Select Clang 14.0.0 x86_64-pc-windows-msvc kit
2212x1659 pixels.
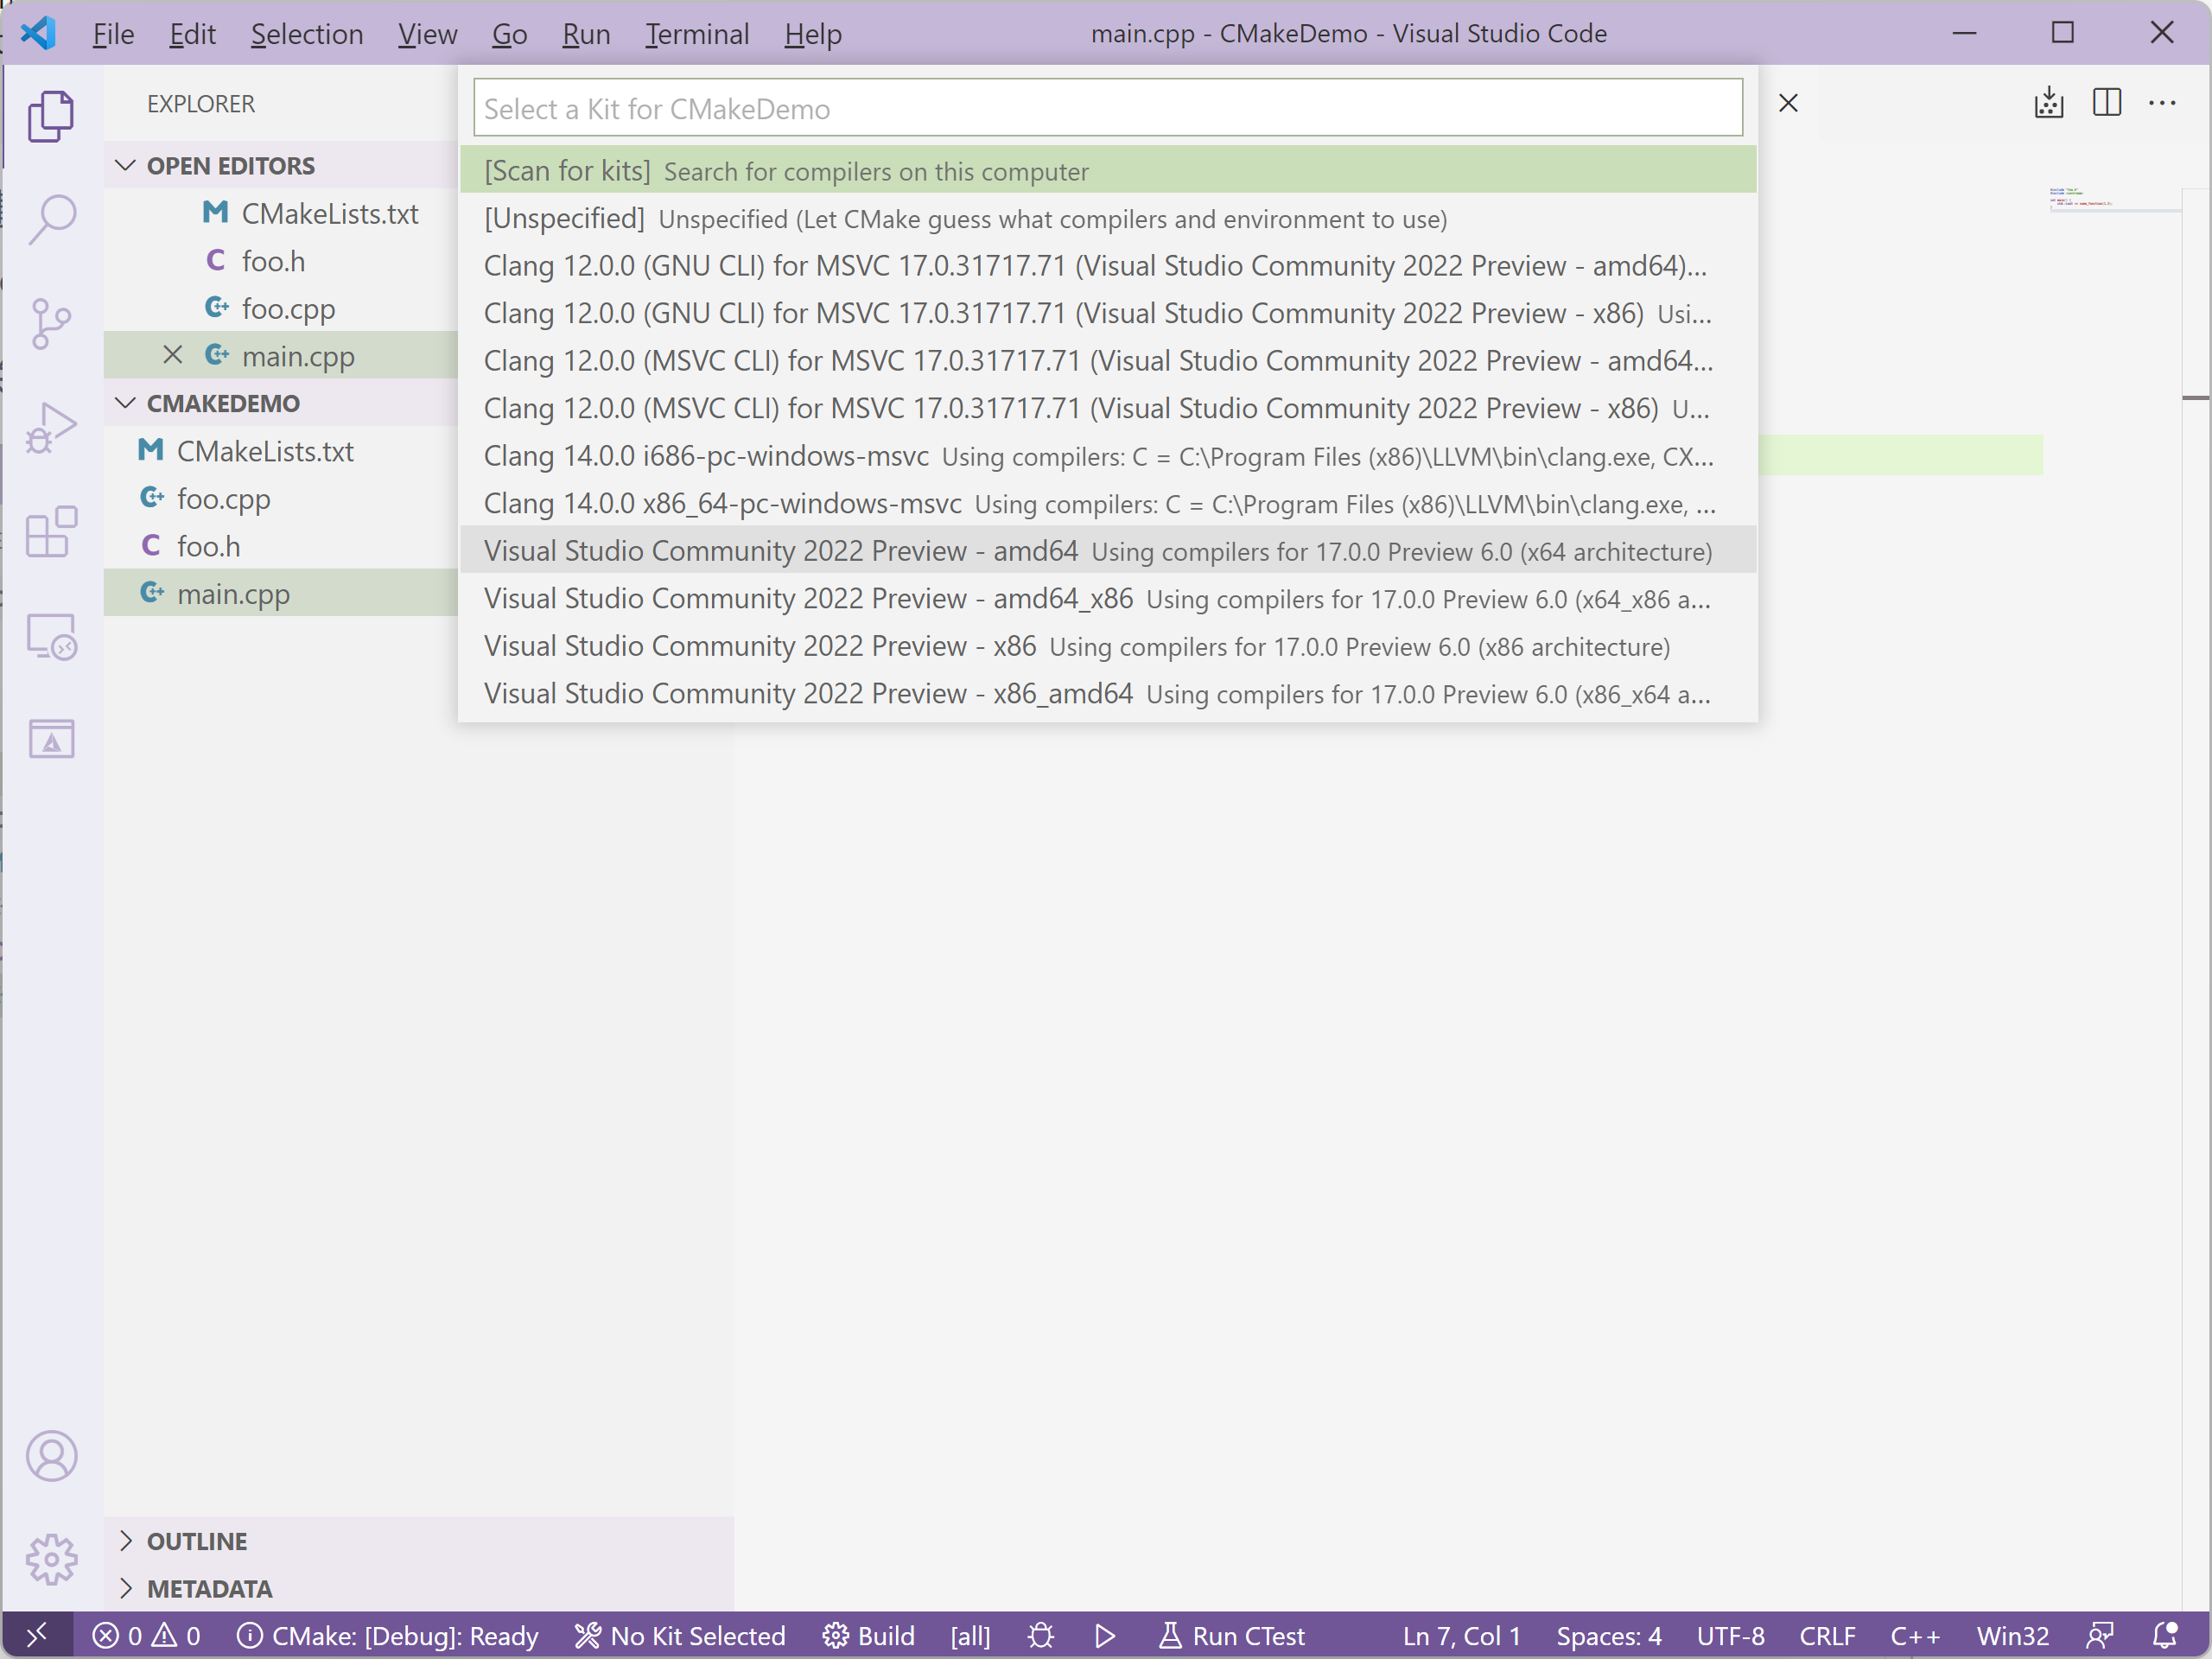click(1108, 503)
